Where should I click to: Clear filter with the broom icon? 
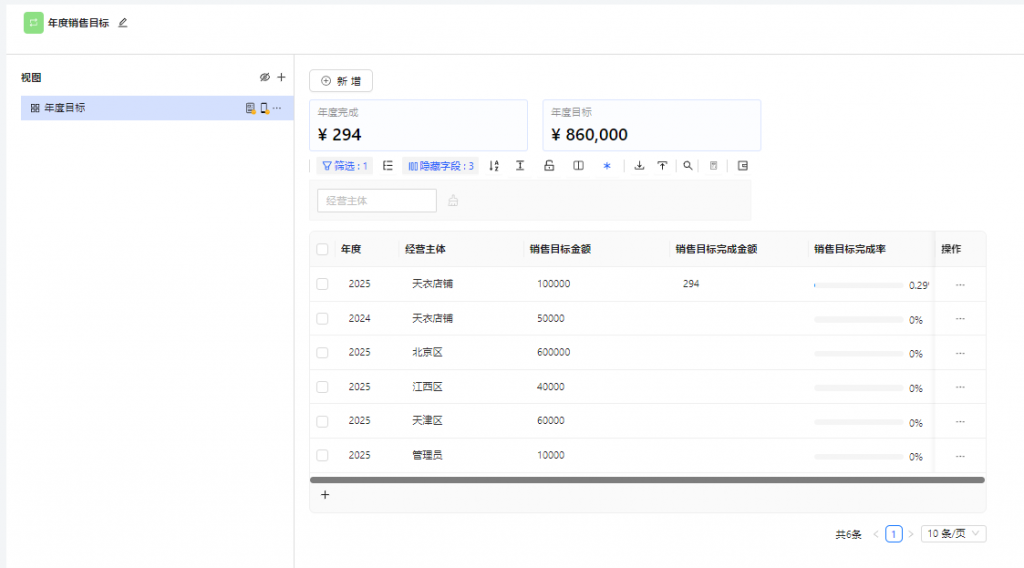(x=453, y=200)
